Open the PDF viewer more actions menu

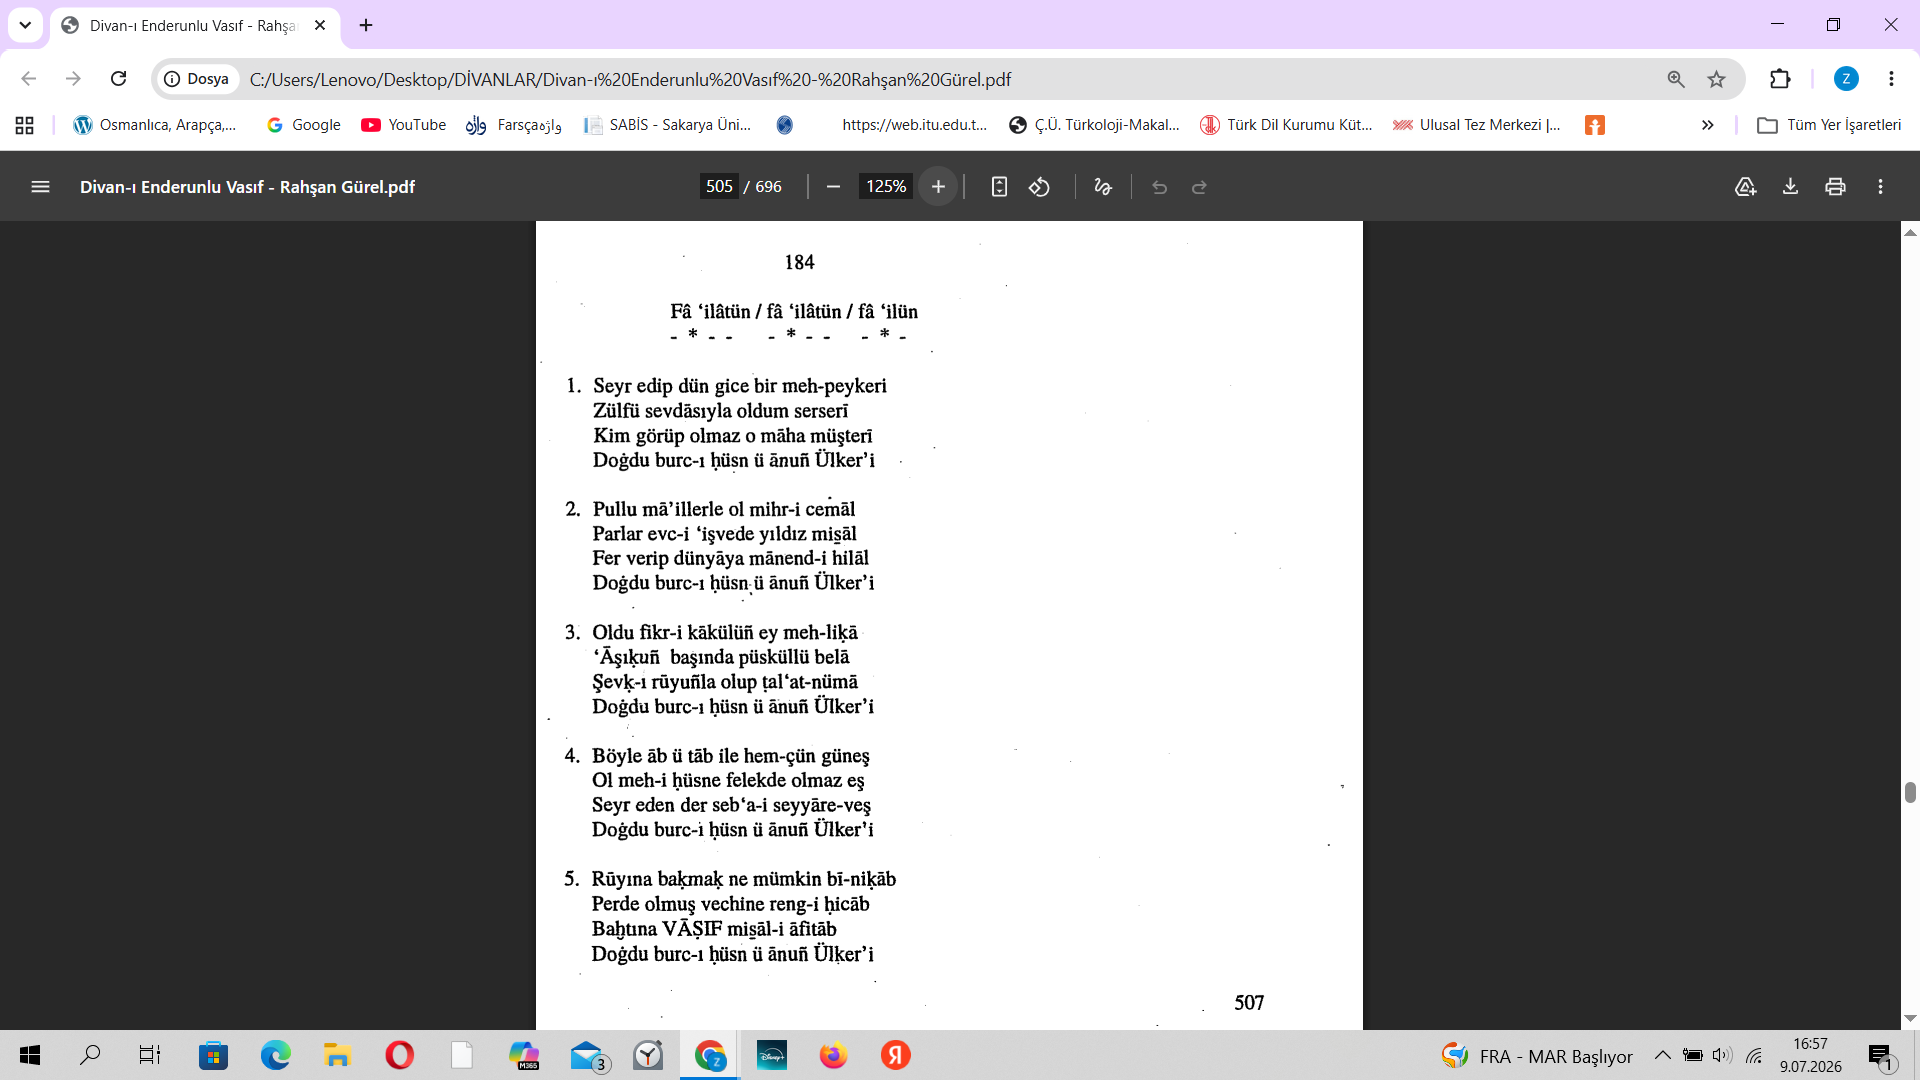pos(1880,187)
